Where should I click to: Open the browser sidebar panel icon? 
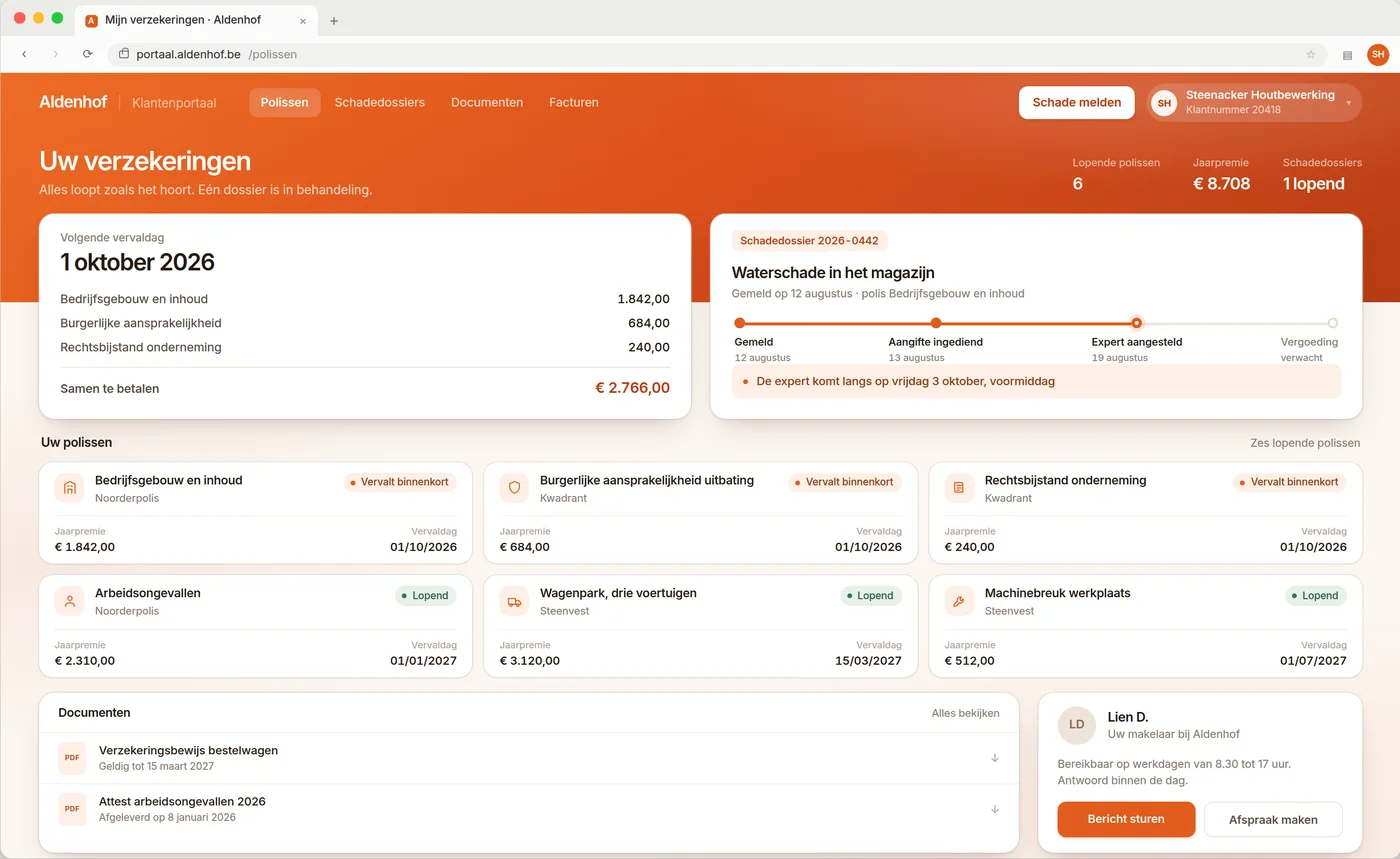coord(1347,54)
